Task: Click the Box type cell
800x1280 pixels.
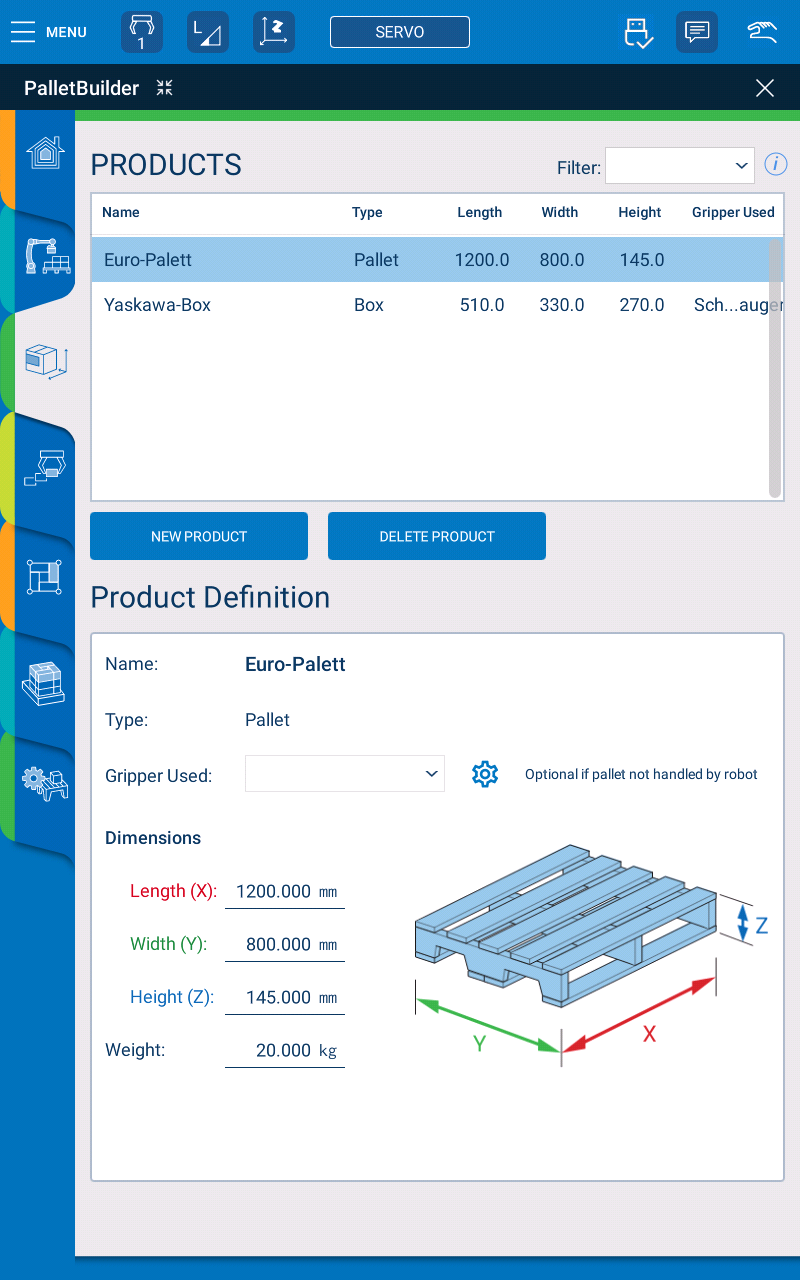Action: (x=369, y=305)
